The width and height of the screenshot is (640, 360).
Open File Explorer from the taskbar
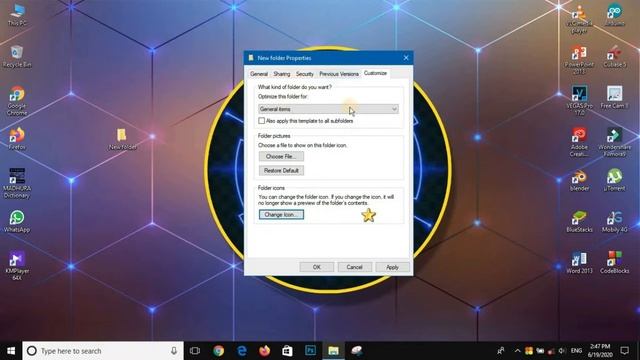coord(333,351)
